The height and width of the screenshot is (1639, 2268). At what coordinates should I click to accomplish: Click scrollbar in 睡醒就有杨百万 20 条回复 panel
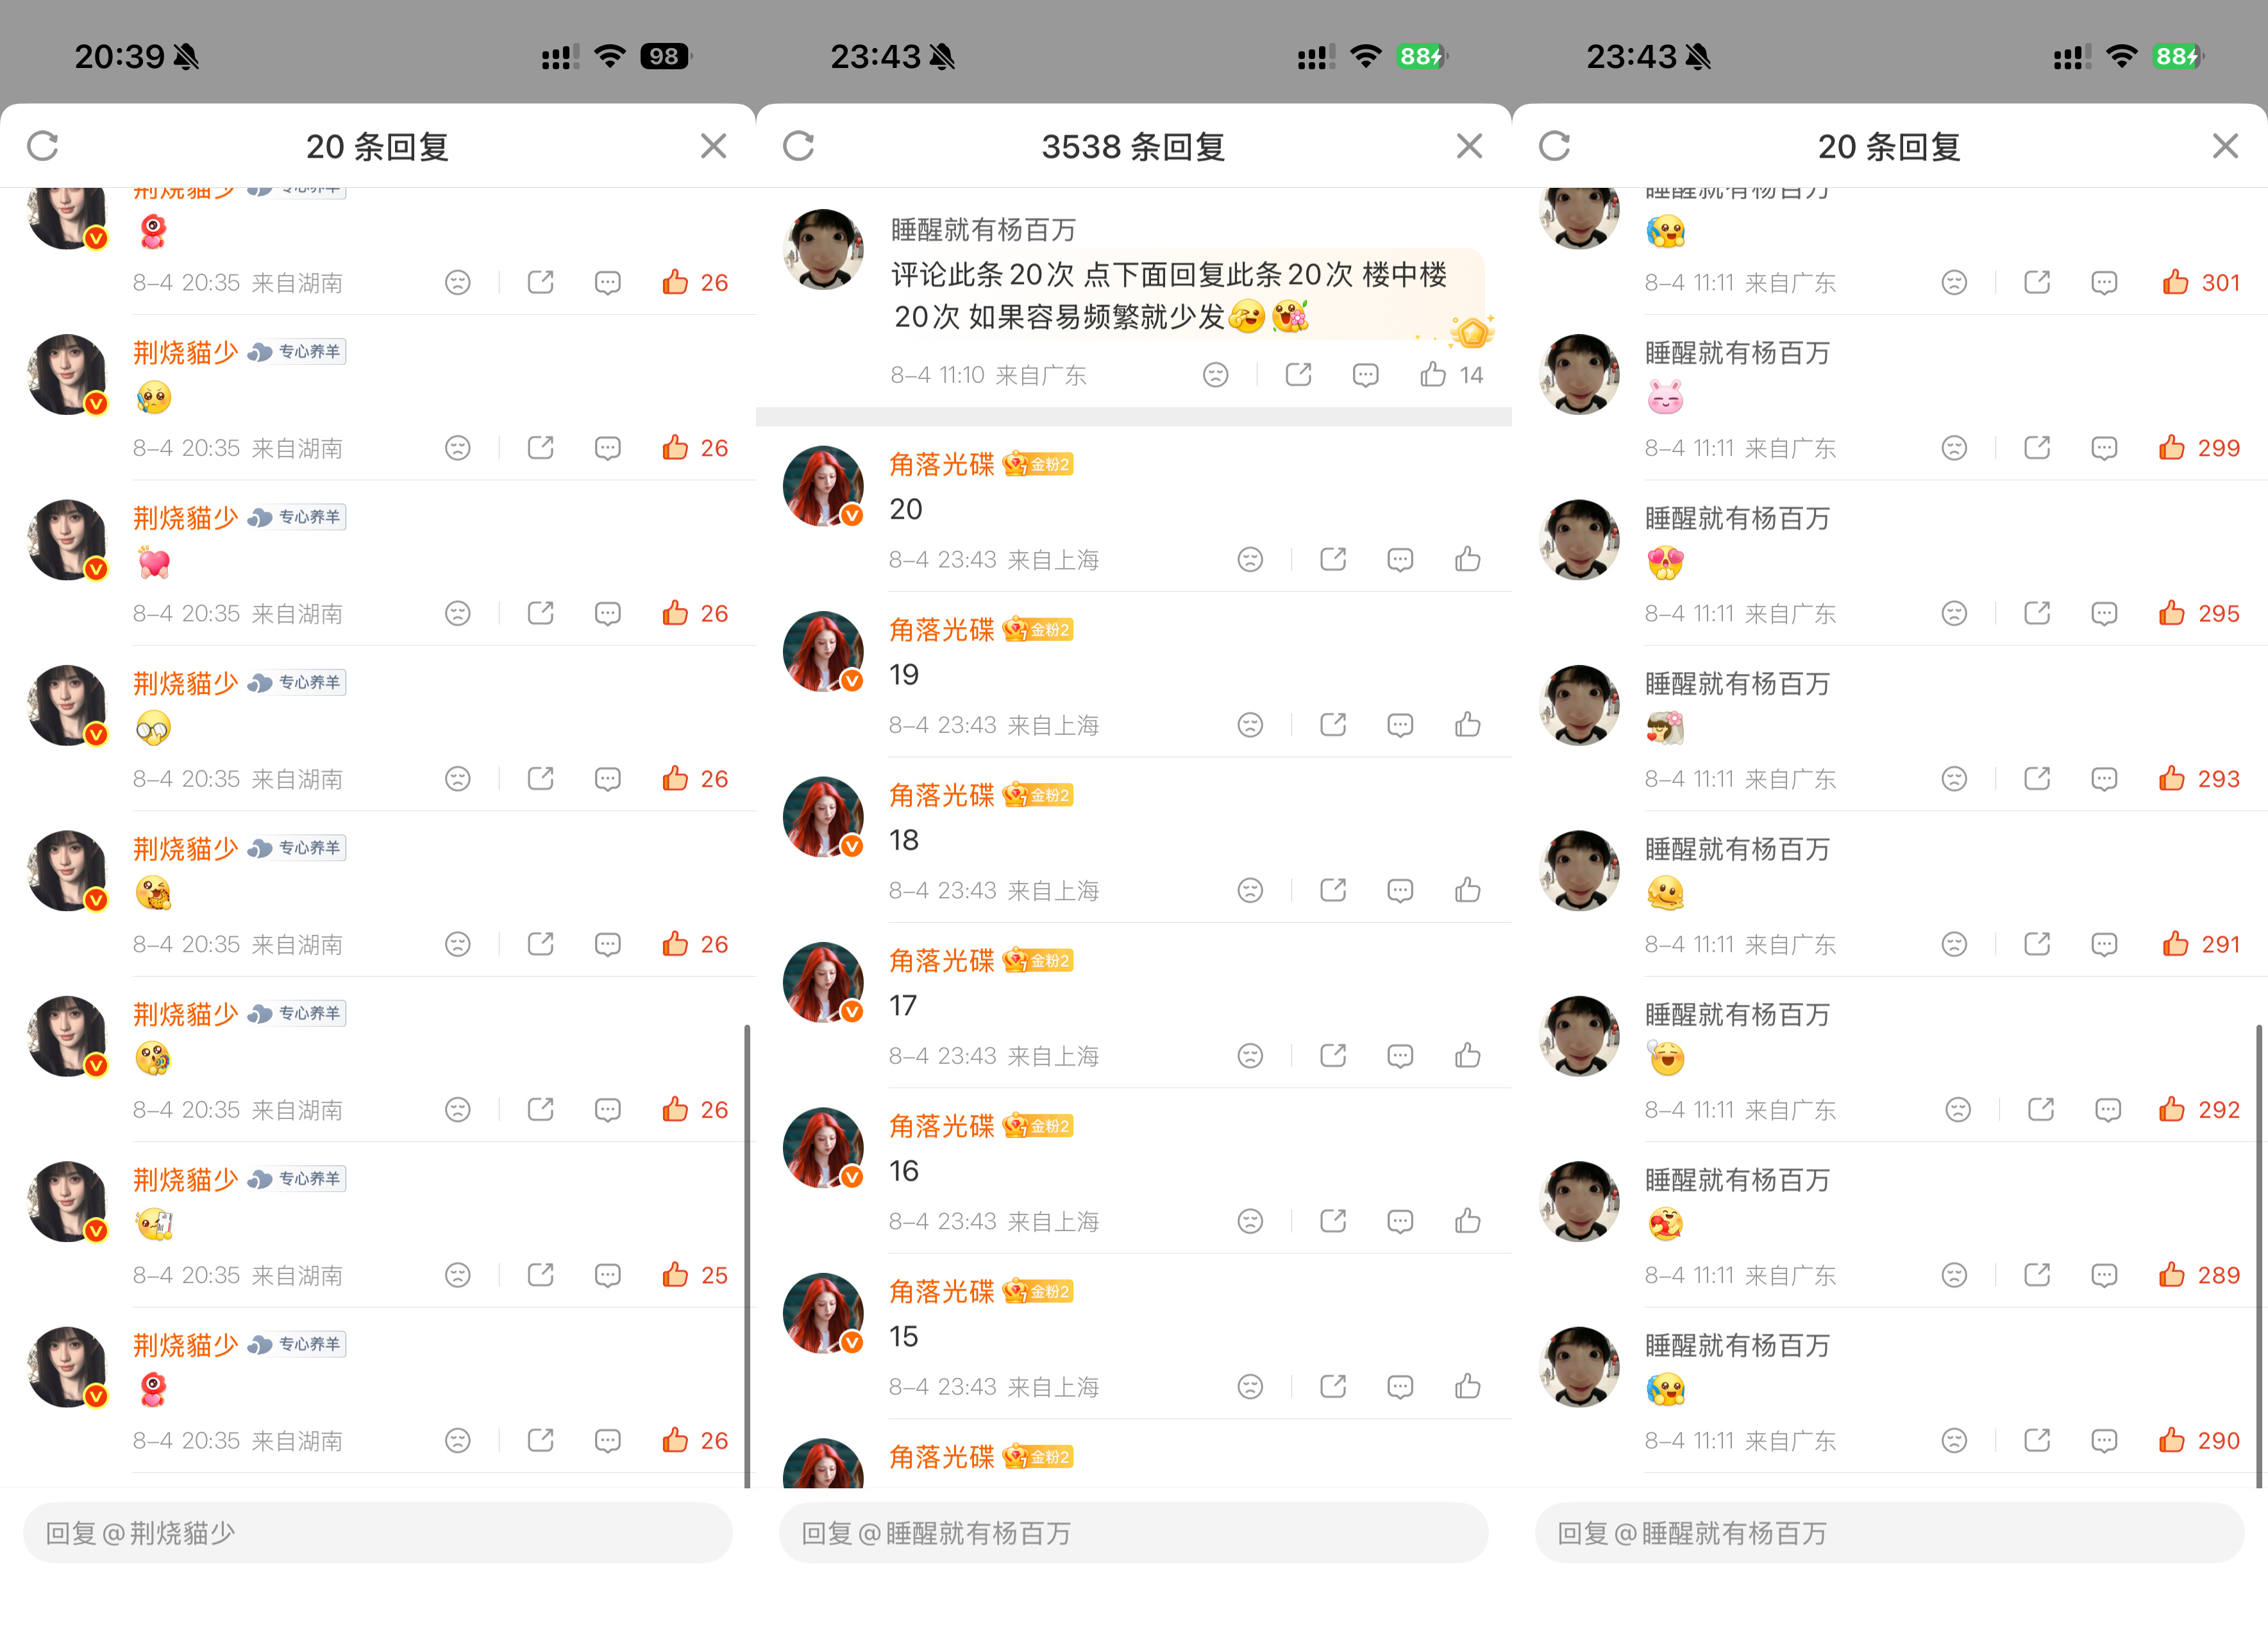2259,1255
